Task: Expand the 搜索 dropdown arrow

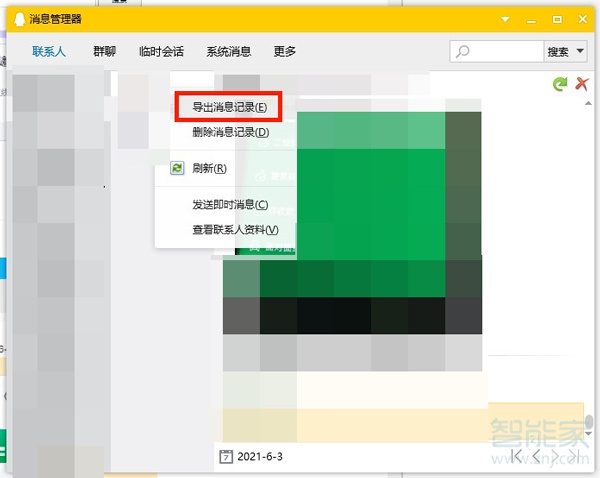Action: pyautogui.click(x=580, y=51)
